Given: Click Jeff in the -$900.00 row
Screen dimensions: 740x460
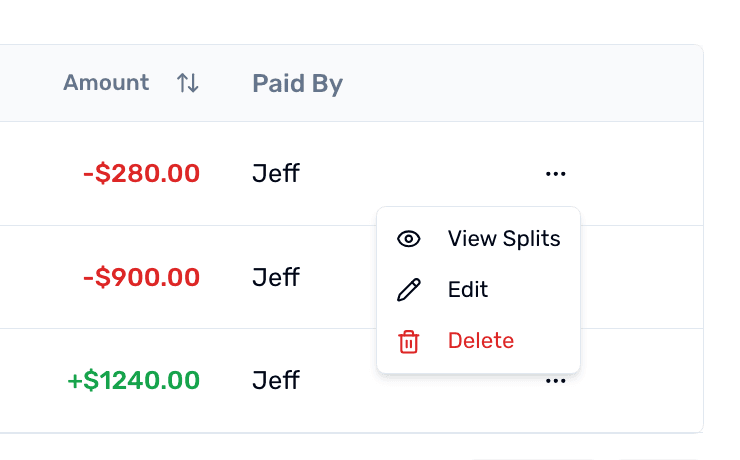Looking at the screenshot, I should pyautogui.click(x=276, y=277).
